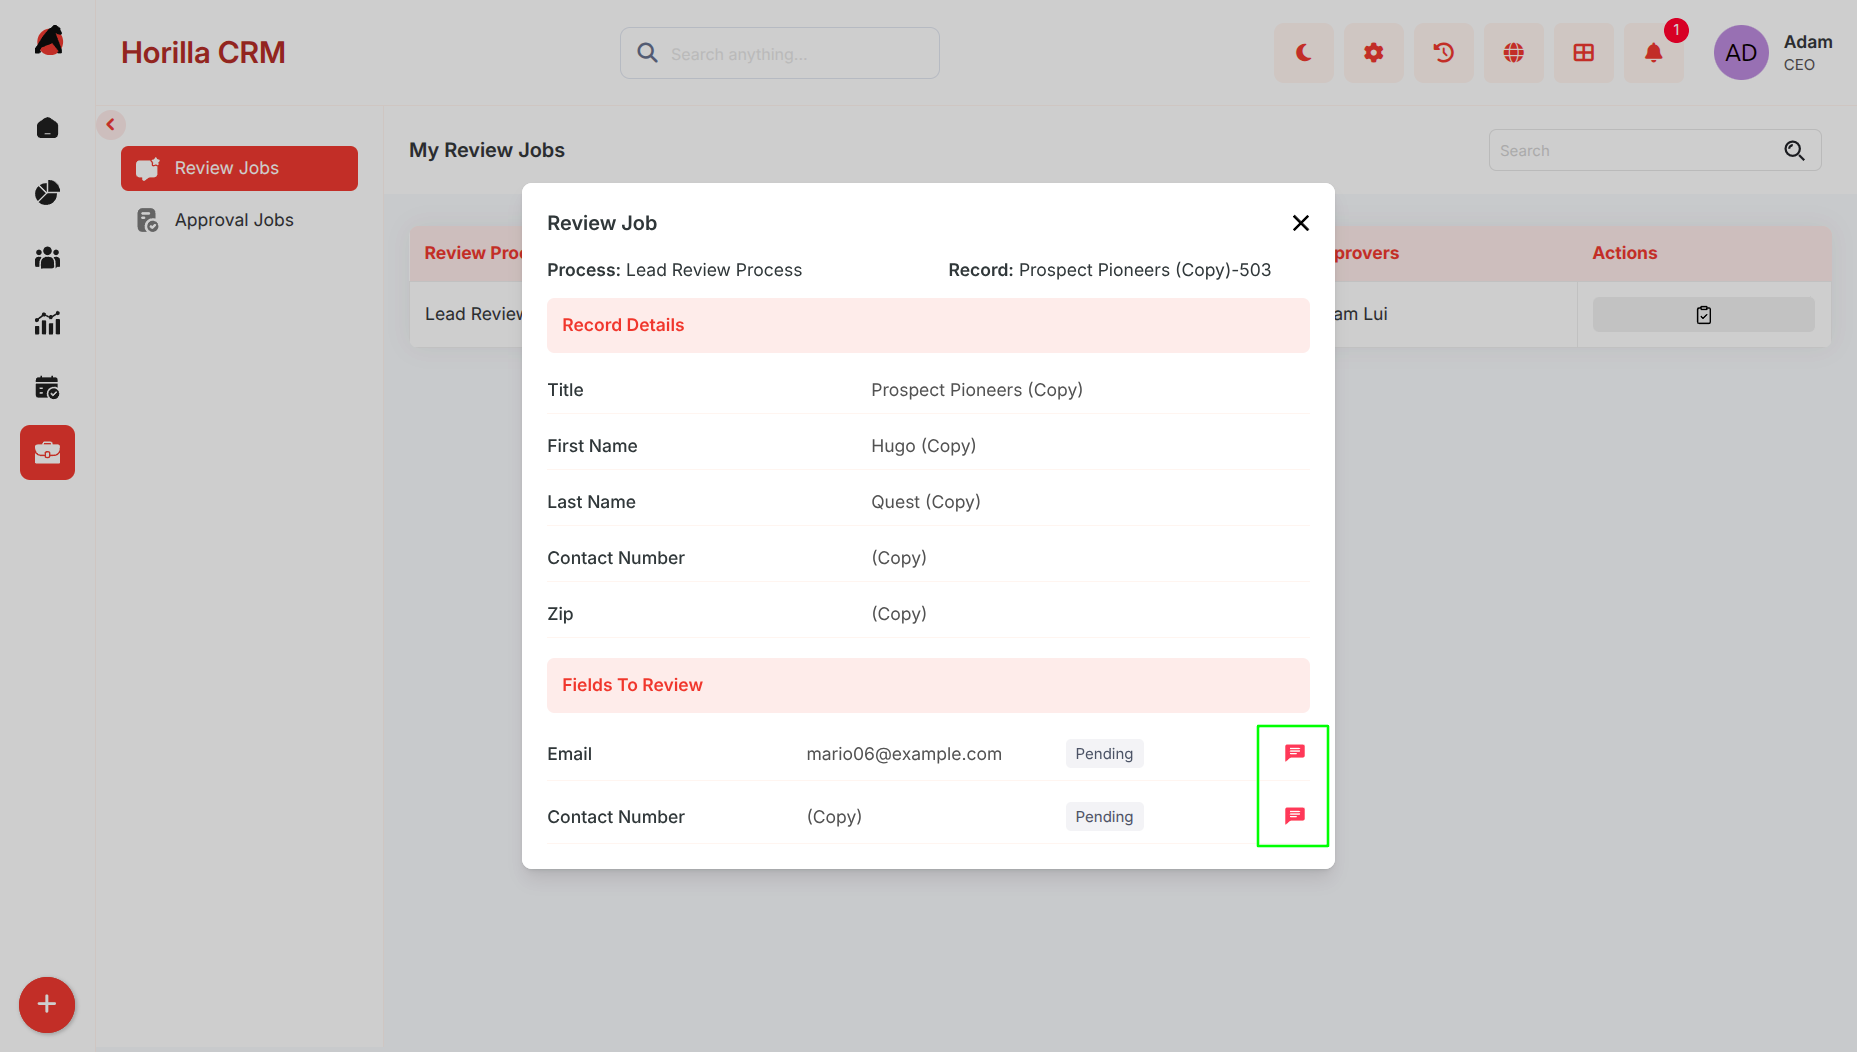Toggle dark mode moon icon
Screen dimensions: 1857x1052
coord(1304,53)
